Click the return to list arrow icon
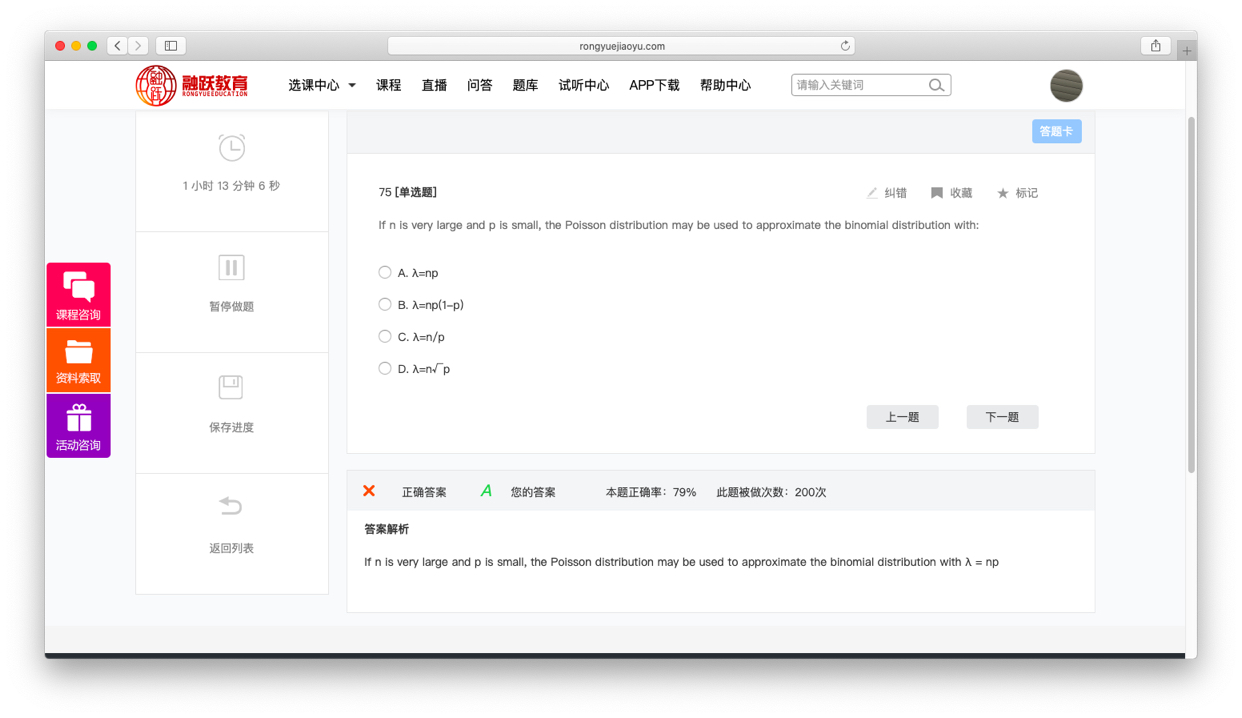Image resolution: width=1242 pixels, height=718 pixels. tap(231, 506)
